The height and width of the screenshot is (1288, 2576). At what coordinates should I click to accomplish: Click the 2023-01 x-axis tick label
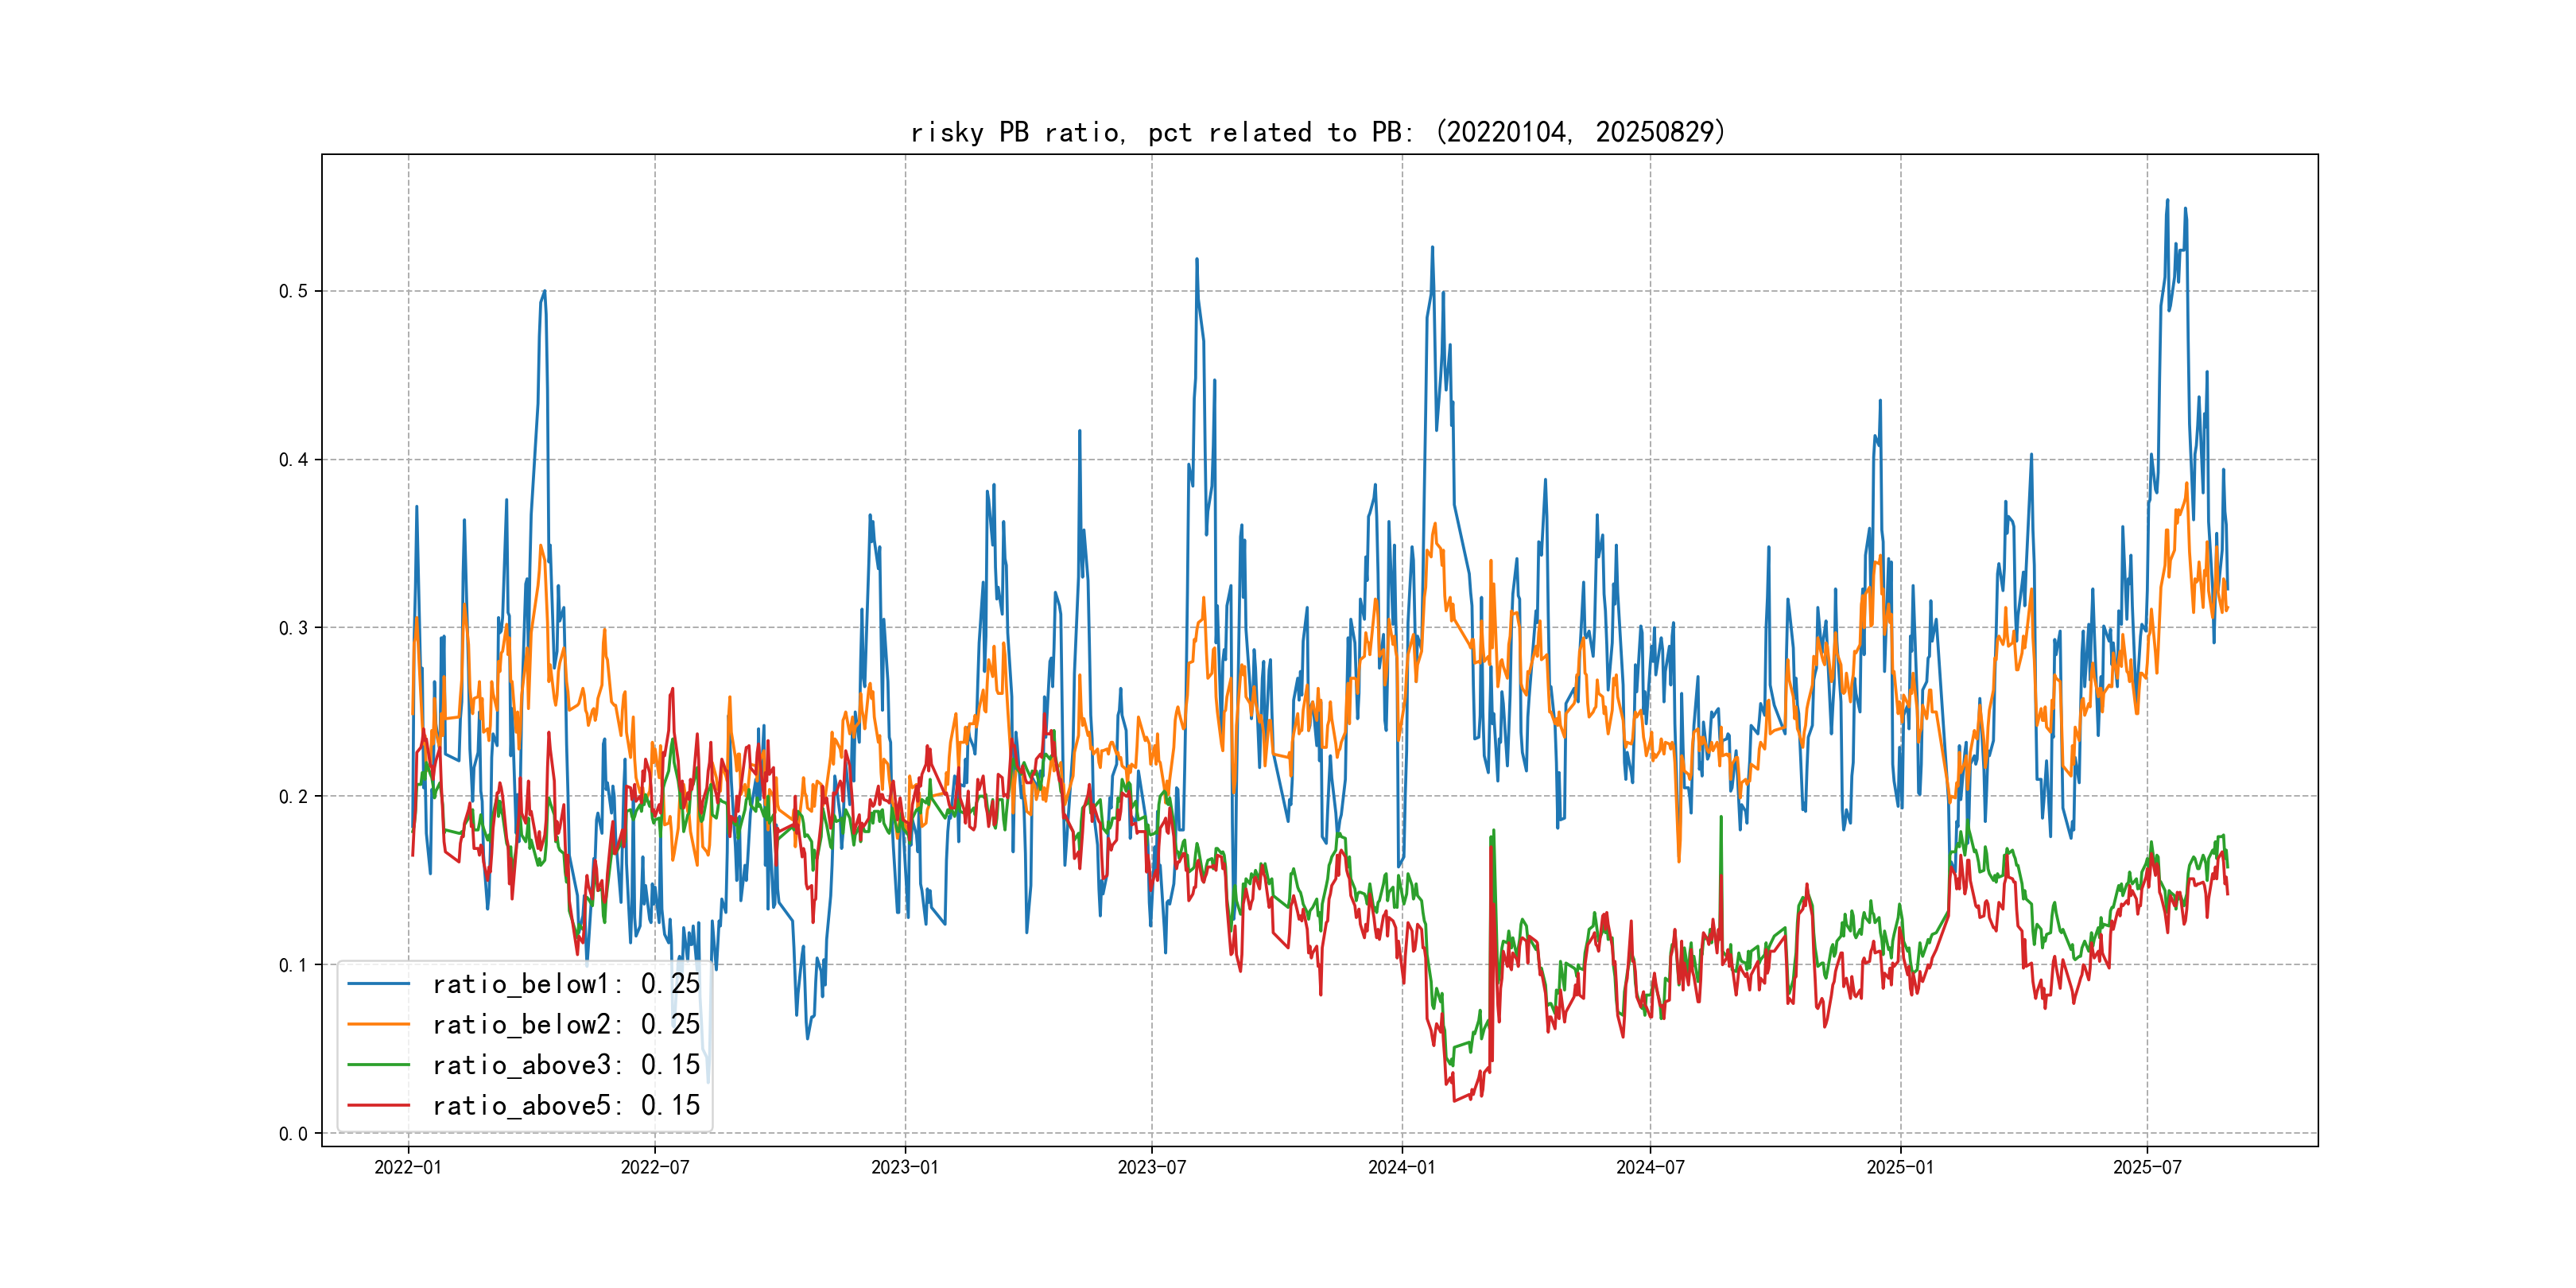tap(905, 1167)
